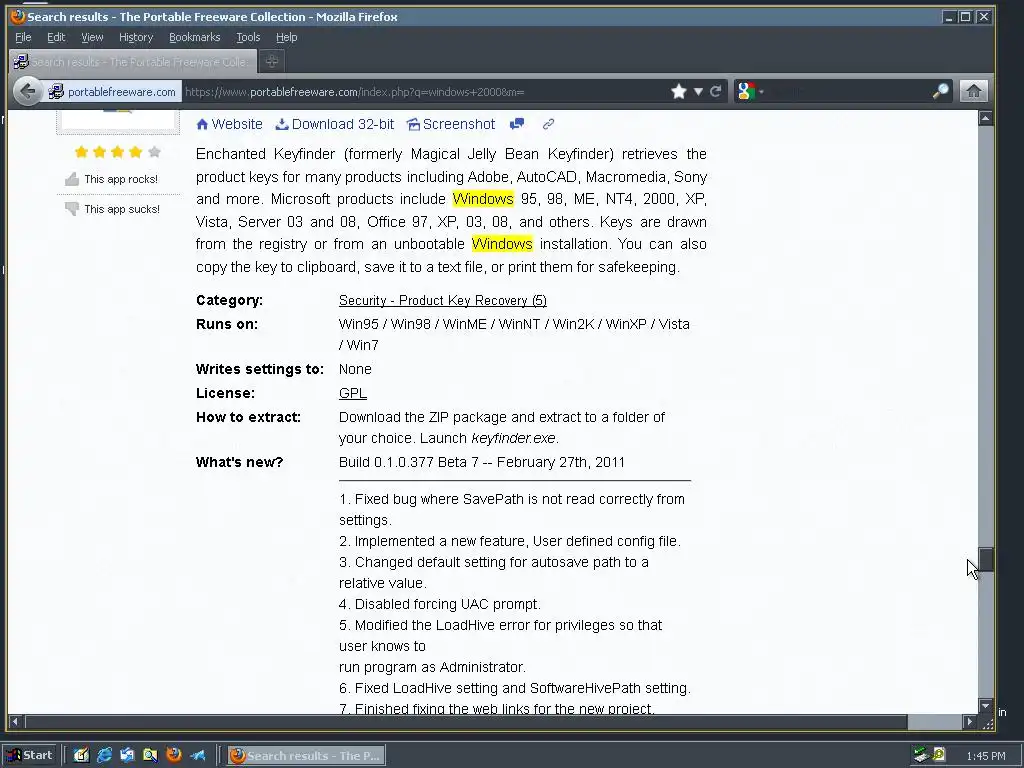Click the horizontal scrollbar thumb
This screenshot has height=768, width=1024.
(x=466, y=722)
